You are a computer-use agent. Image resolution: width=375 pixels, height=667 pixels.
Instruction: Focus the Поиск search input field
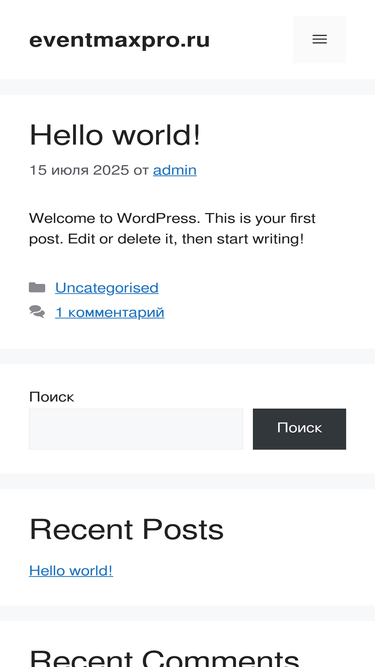tap(136, 429)
